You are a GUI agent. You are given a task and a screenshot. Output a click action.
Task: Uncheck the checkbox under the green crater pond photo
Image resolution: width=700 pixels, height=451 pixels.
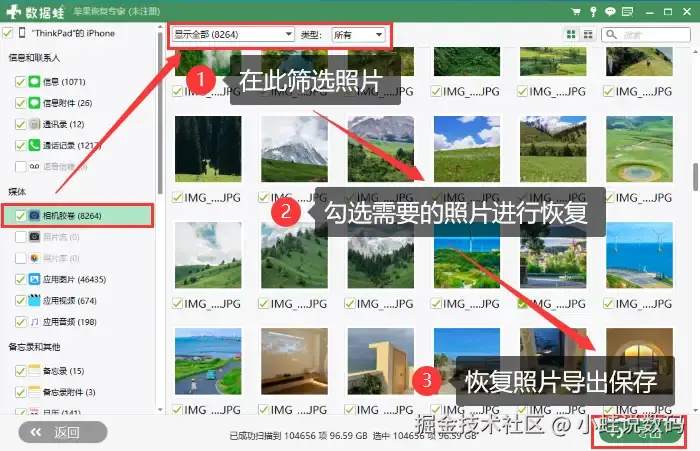pos(609,197)
